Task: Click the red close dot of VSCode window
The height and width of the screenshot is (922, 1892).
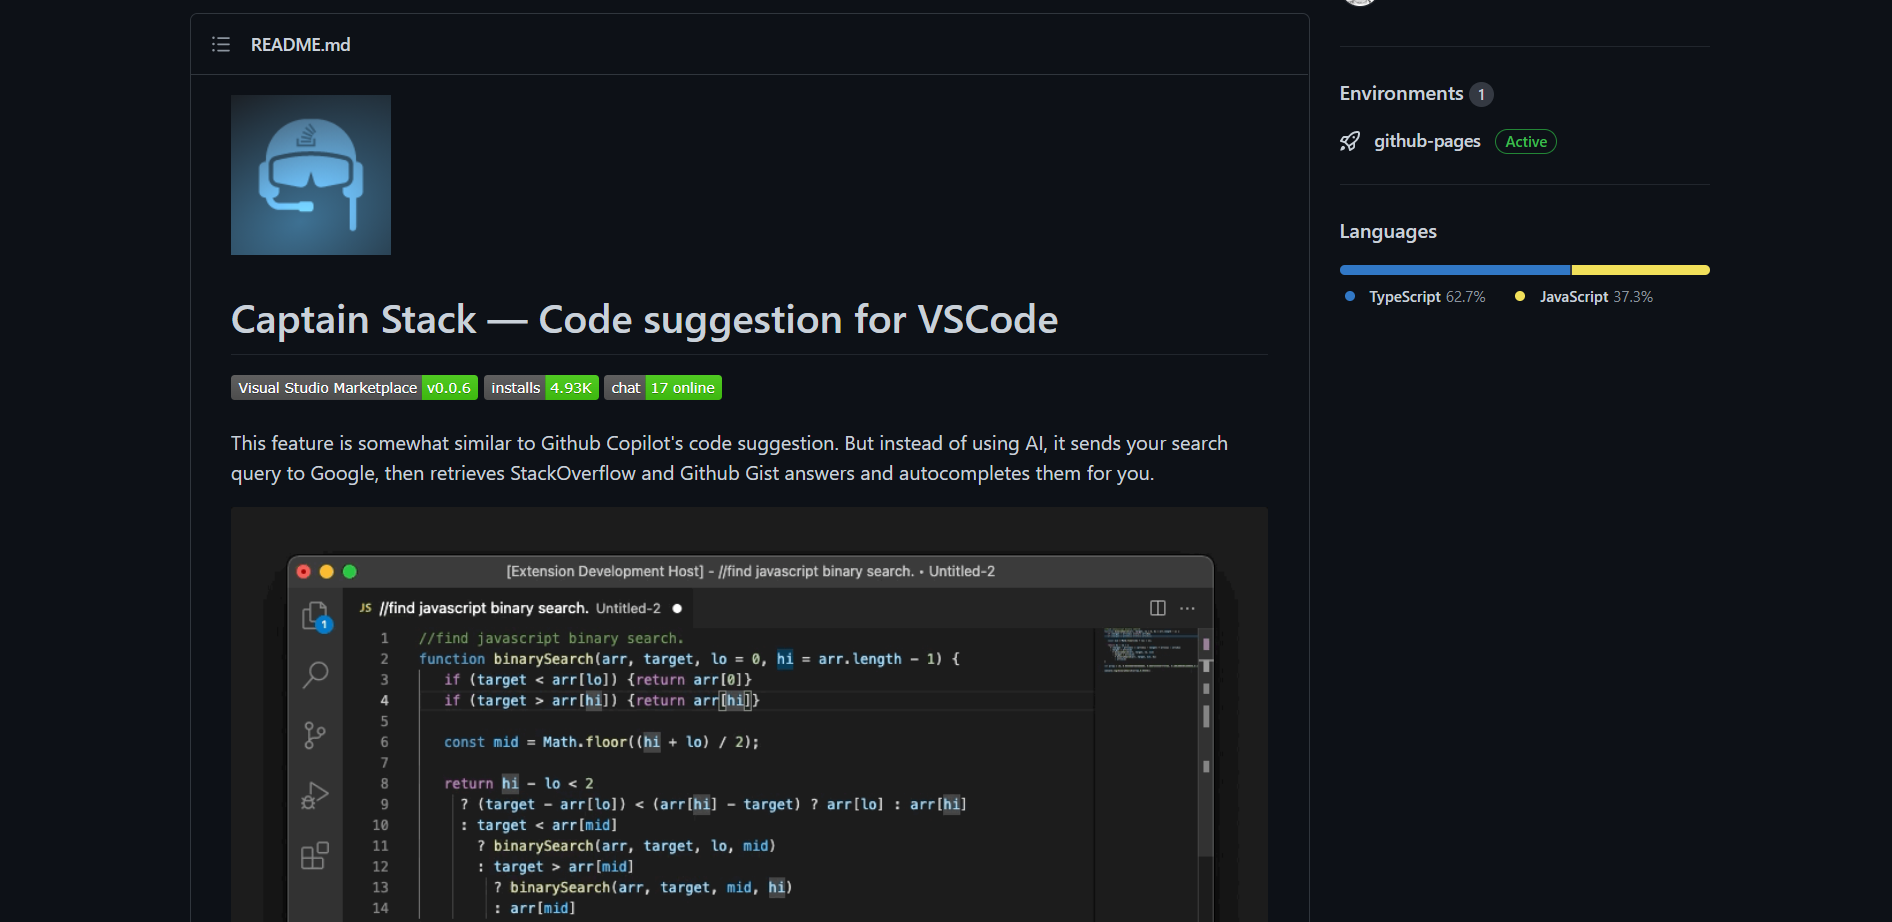Action: (304, 572)
